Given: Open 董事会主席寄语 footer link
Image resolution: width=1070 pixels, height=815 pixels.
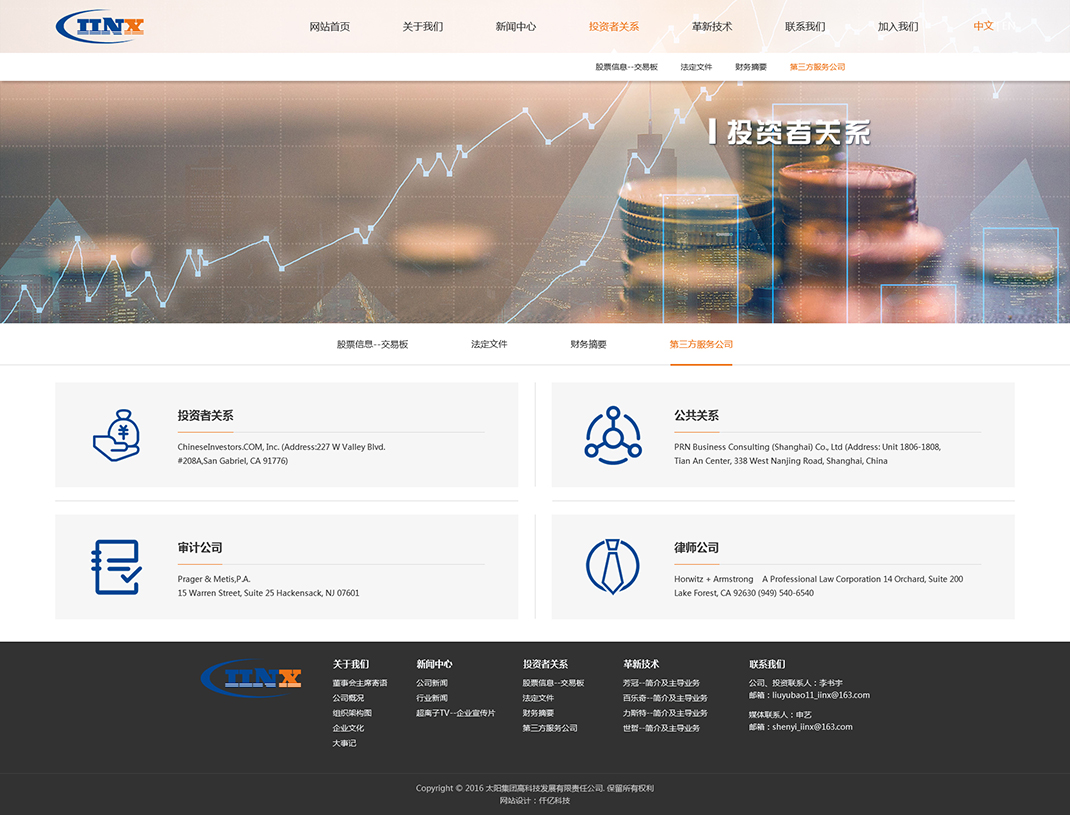Looking at the screenshot, I should (x=360, y=683).
